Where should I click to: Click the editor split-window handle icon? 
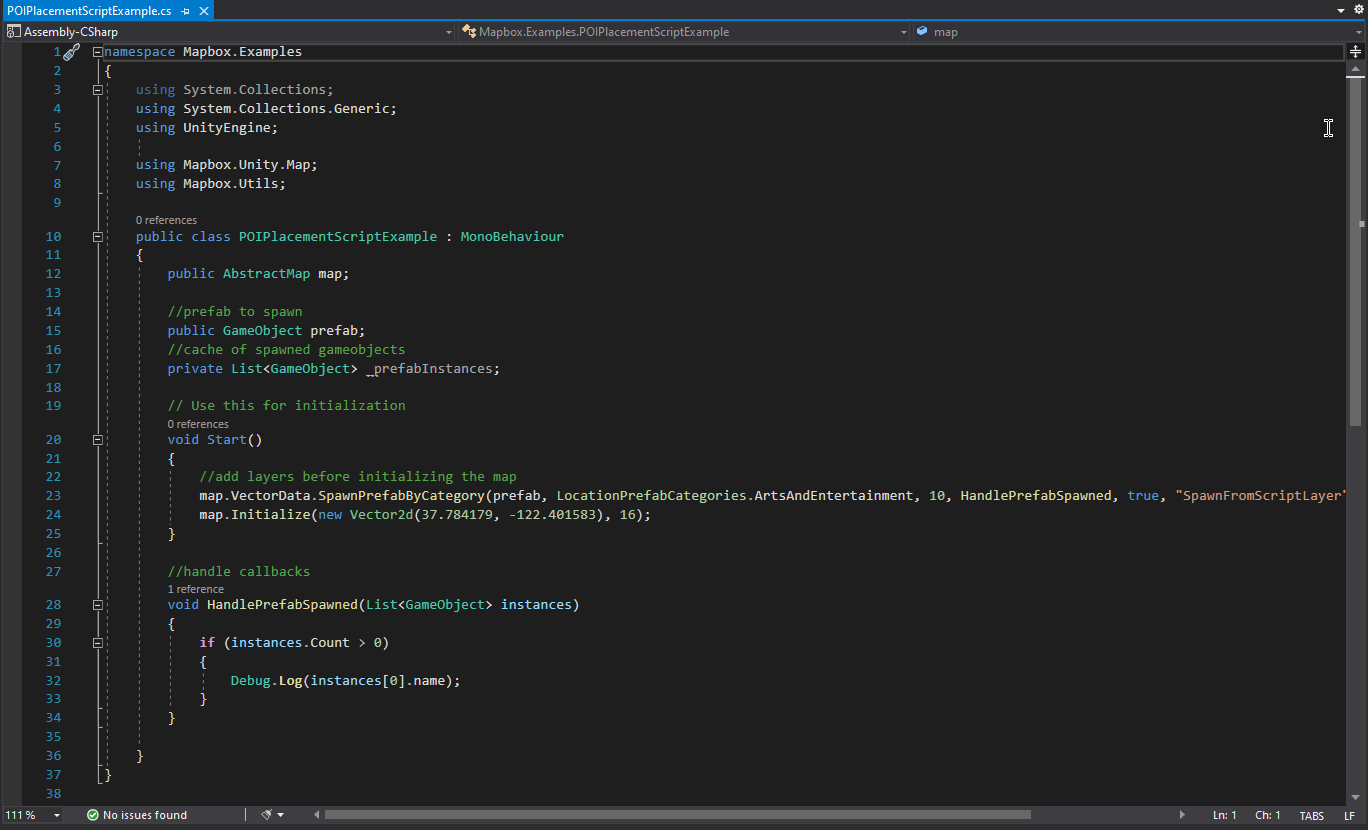(x=1355, y=52)
